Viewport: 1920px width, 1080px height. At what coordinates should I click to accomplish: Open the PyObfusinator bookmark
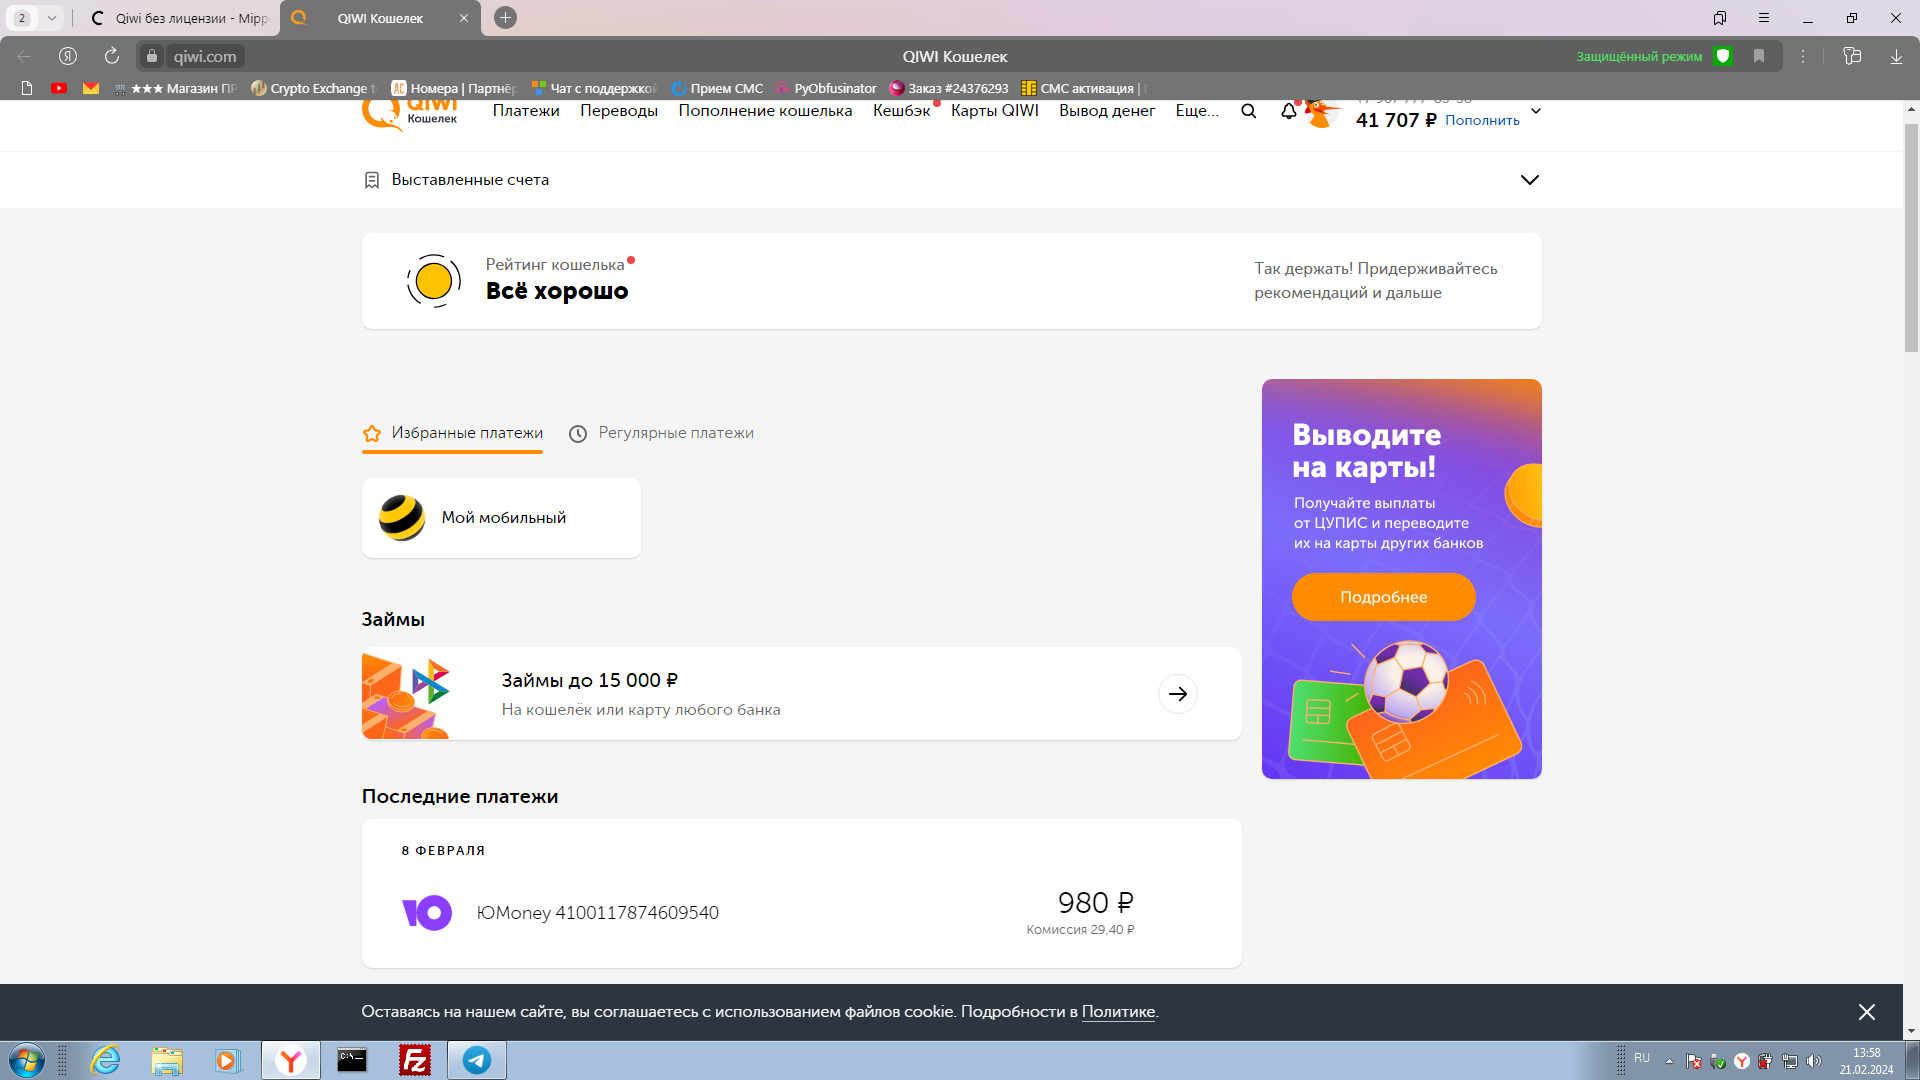pyautogui.click(x=826, y=88)
